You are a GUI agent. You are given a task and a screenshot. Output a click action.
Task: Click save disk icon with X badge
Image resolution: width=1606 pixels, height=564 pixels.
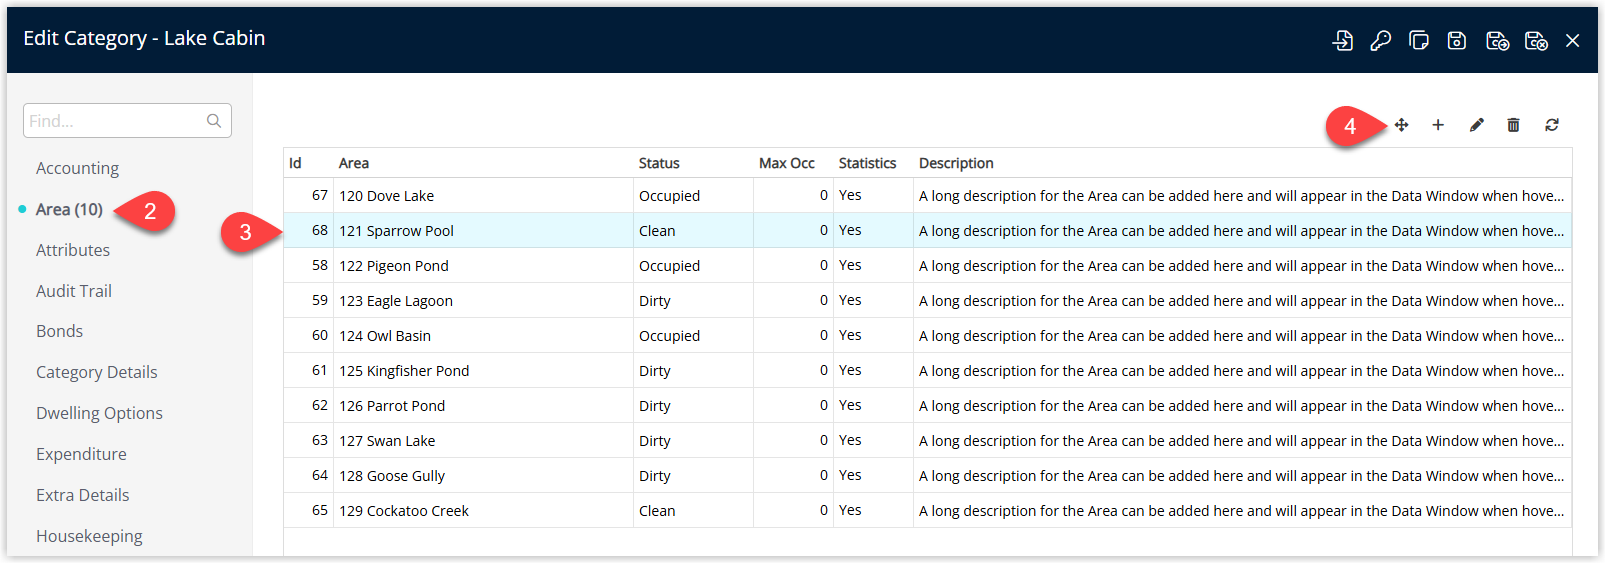point(1536,41)
